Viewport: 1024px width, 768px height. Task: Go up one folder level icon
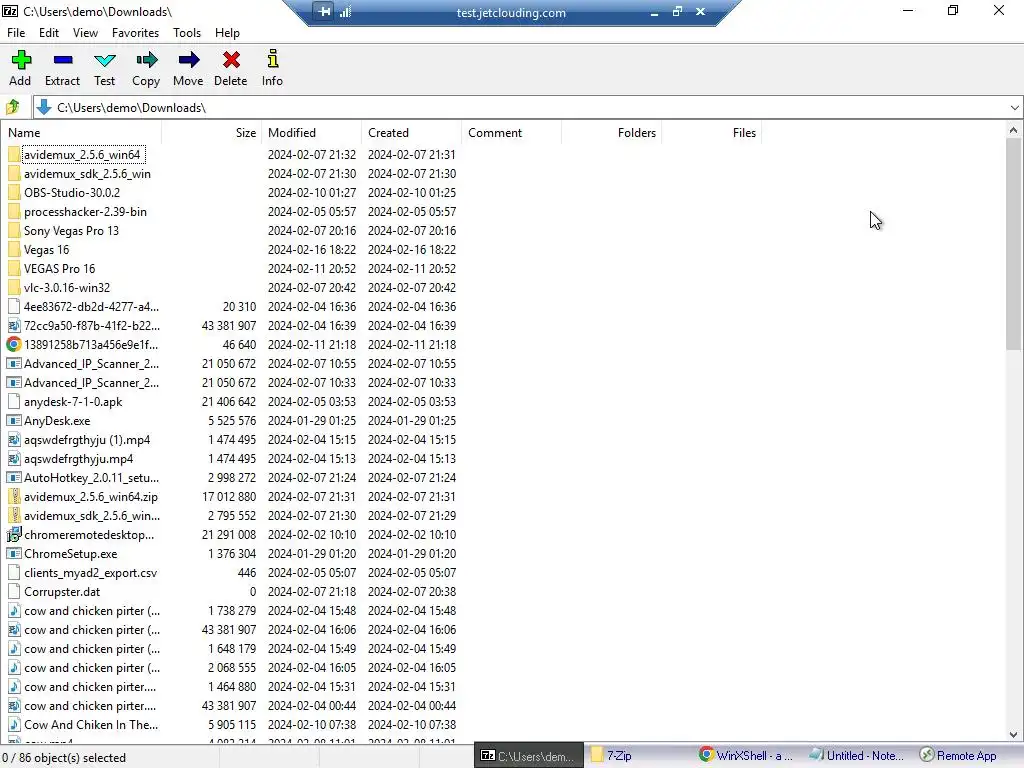click(13, 107)
